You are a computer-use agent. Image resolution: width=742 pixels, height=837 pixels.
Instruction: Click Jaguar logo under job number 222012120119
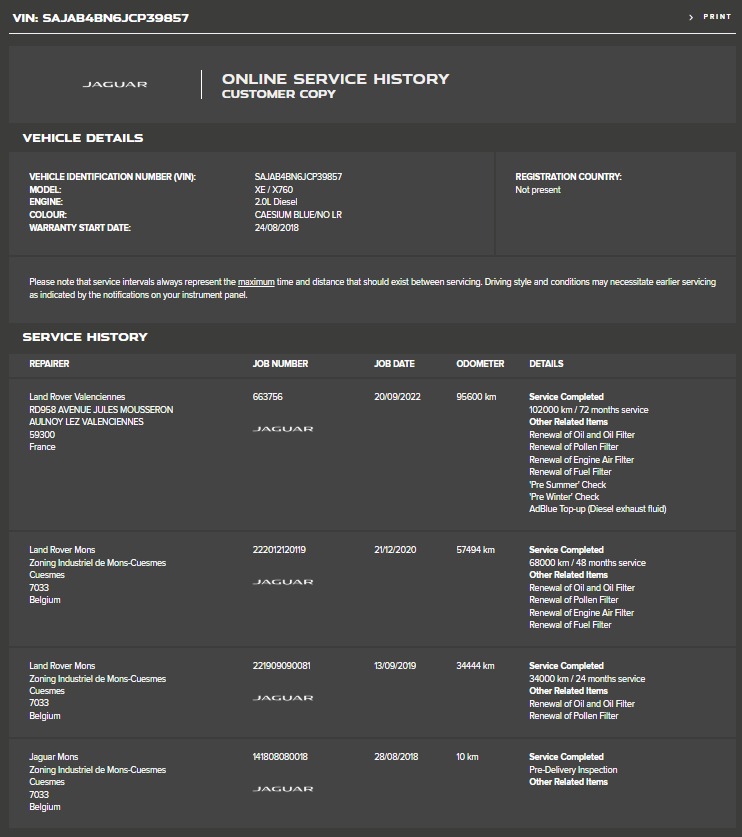(283, 582)
